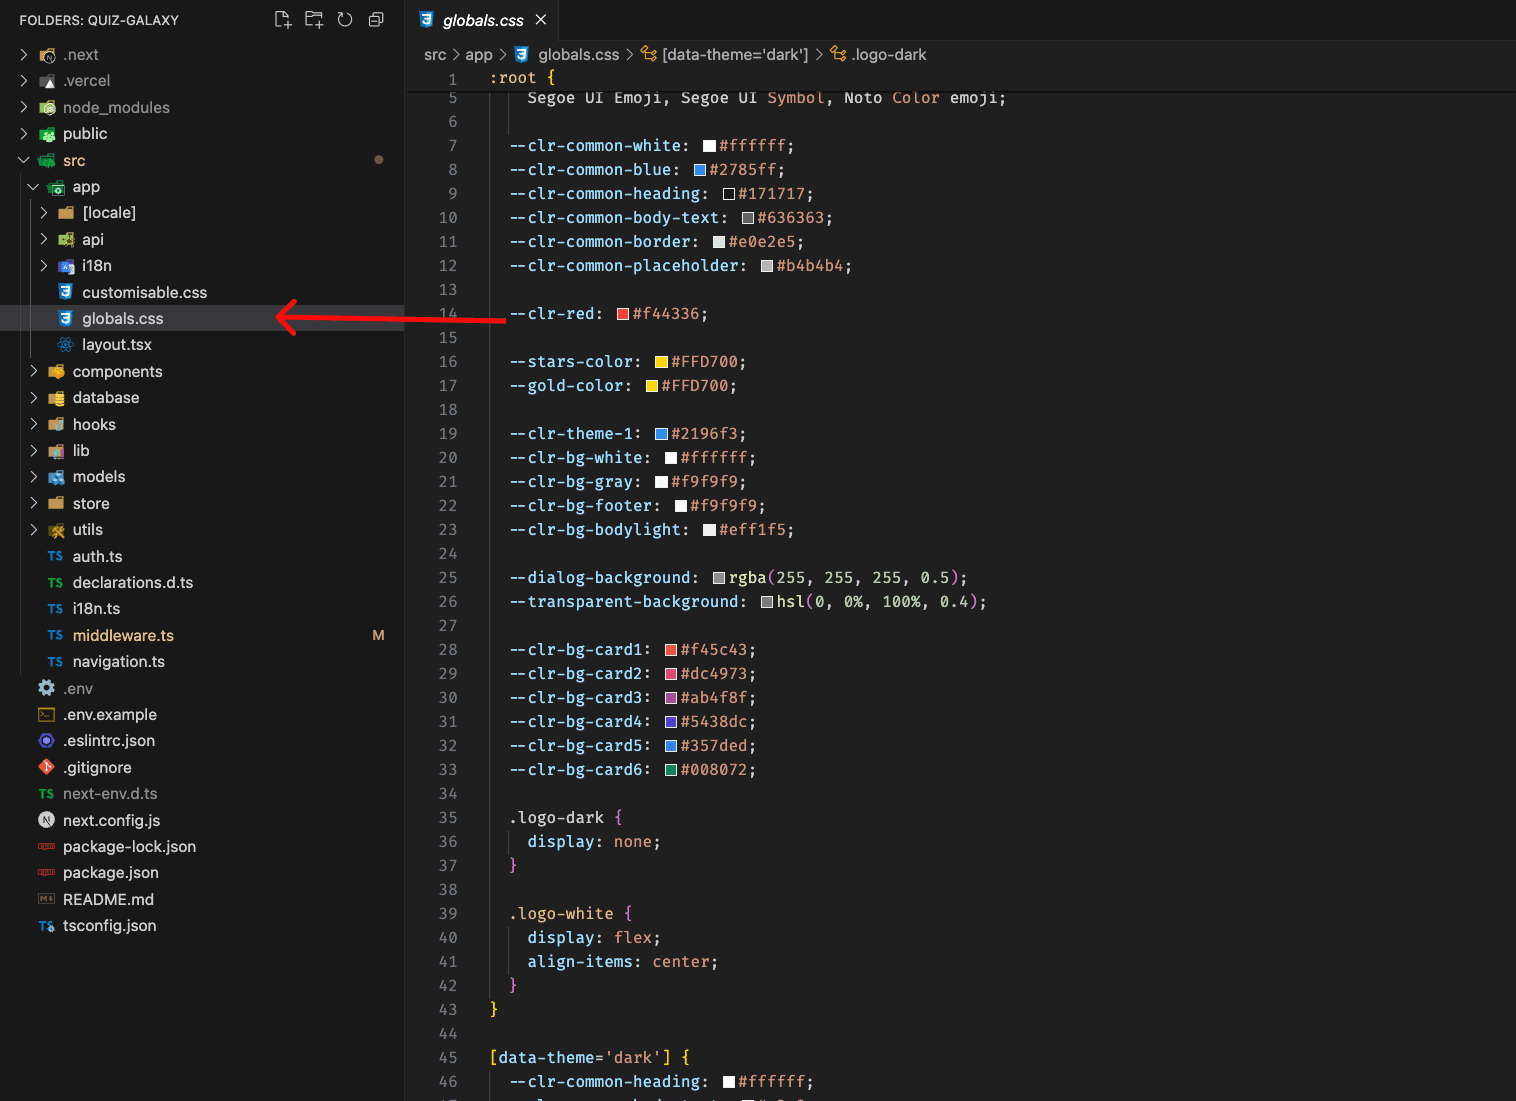The height and width of the screenshot is (1101, 1516).
Task: Click the .env.example file icon
Action: tap(46, 715)
